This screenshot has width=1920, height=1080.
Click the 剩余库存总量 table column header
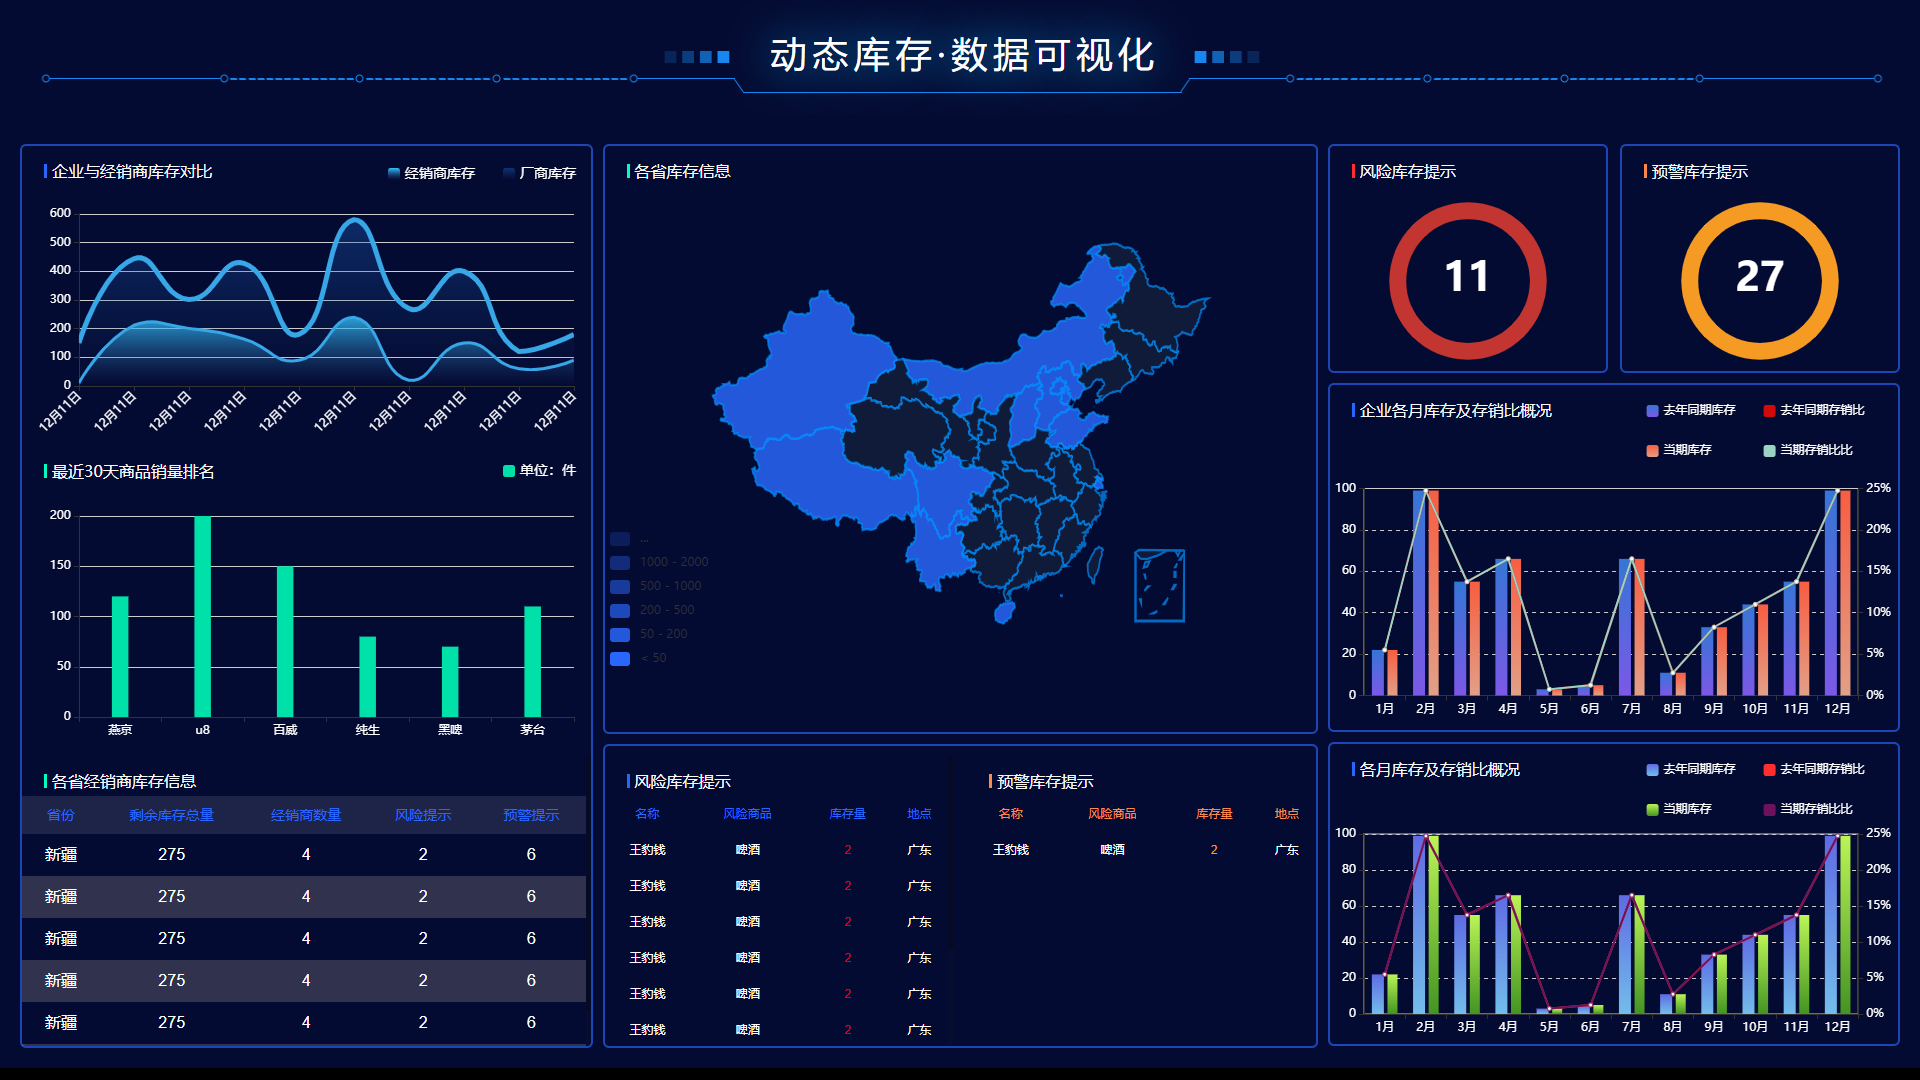pos(171,815)
